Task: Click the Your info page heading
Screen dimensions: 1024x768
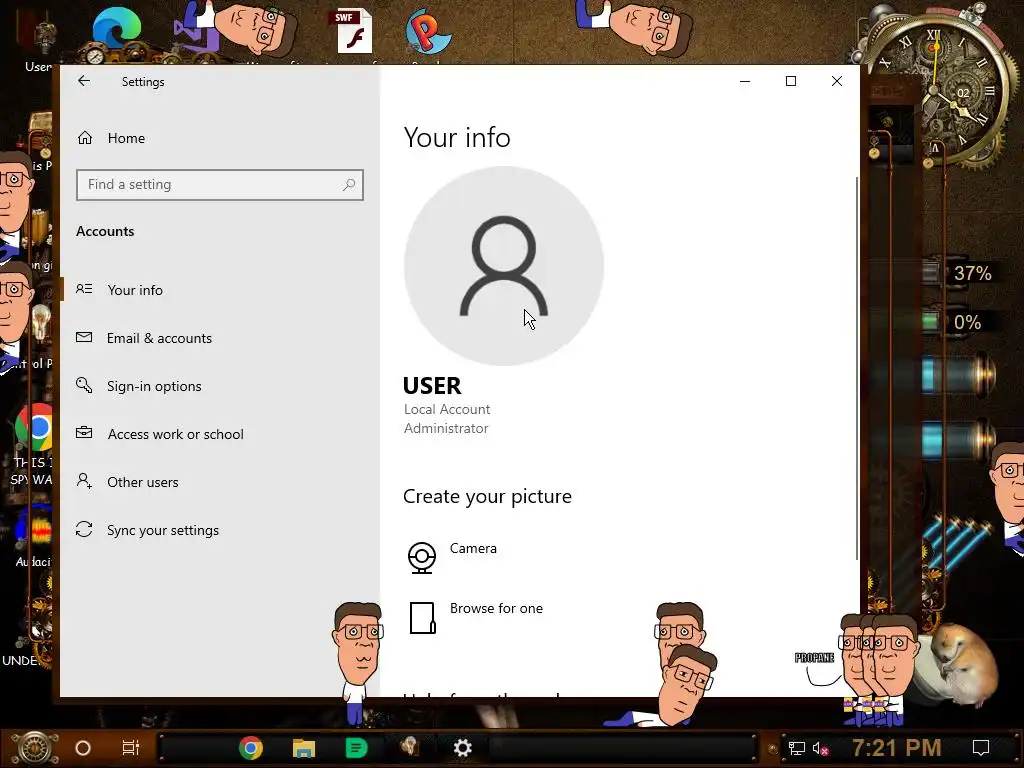Action: pyautogui.click(x=457, y=138)
